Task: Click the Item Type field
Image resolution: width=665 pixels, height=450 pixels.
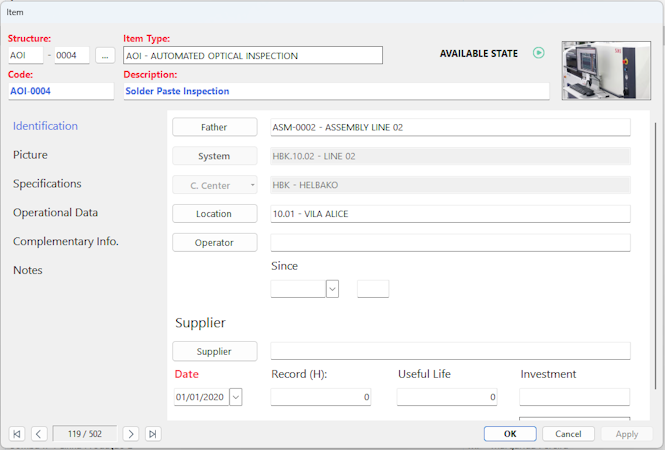Action: [253, 56]
